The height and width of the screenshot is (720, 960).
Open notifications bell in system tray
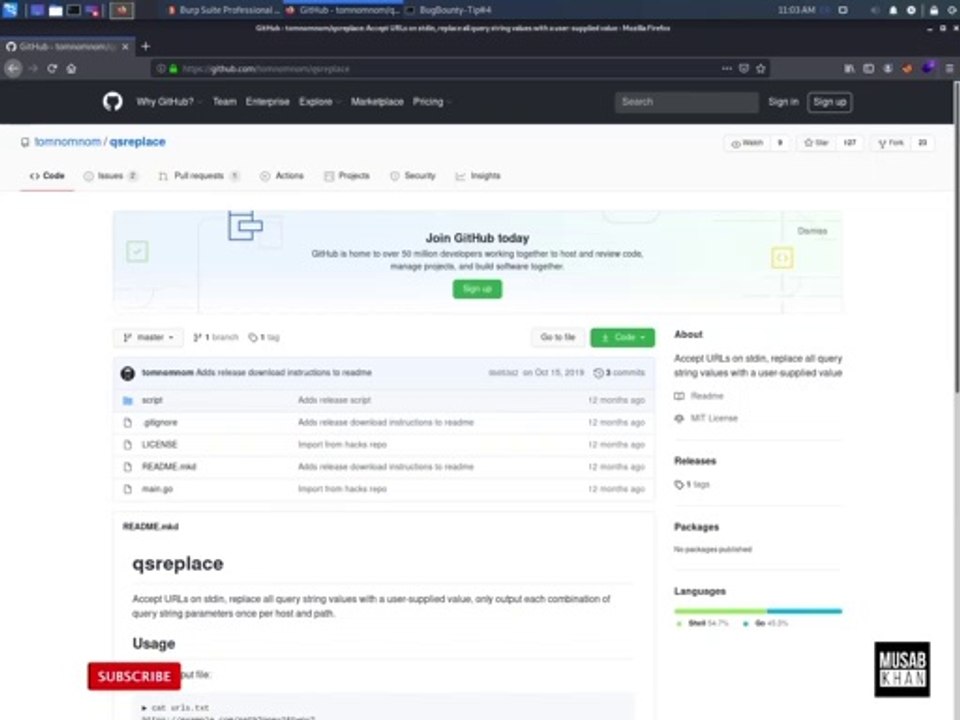(893, 10)
